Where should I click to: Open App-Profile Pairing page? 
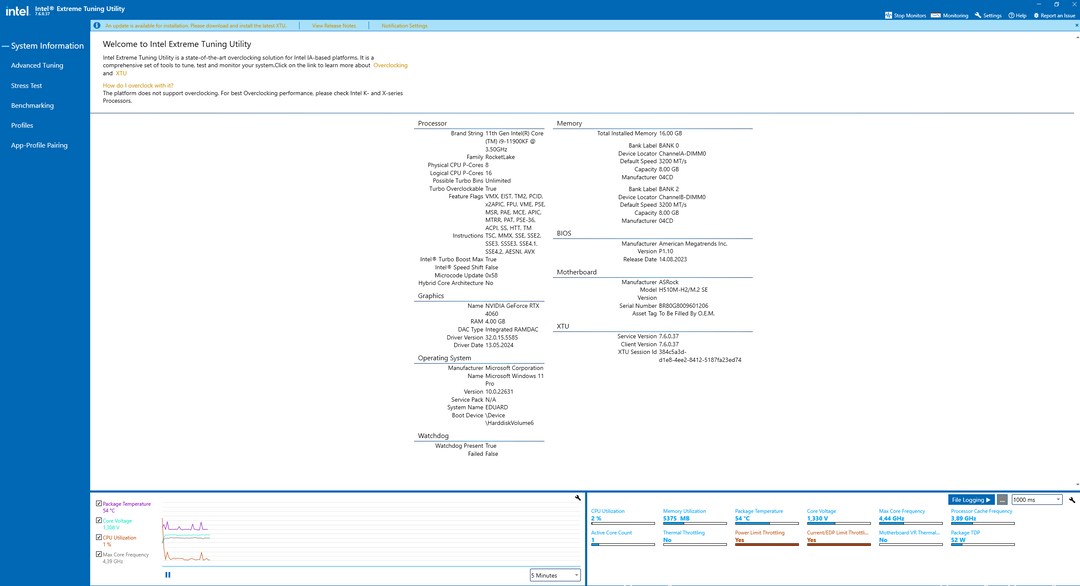(x=39, y=145)
